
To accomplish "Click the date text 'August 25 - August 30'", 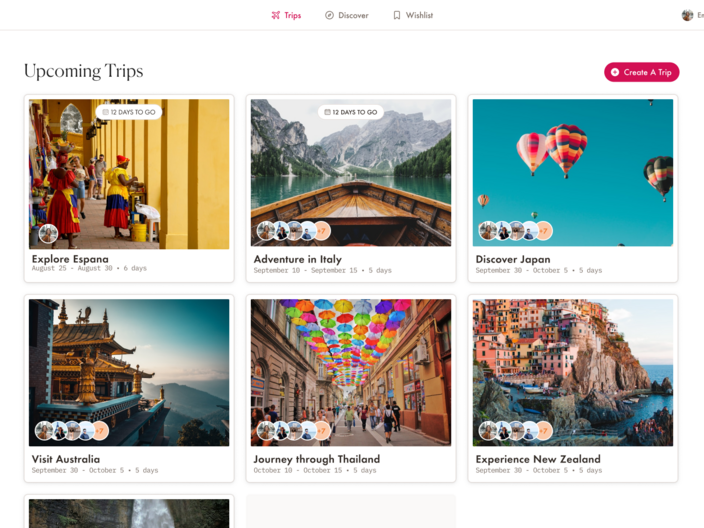I will 72,268.
